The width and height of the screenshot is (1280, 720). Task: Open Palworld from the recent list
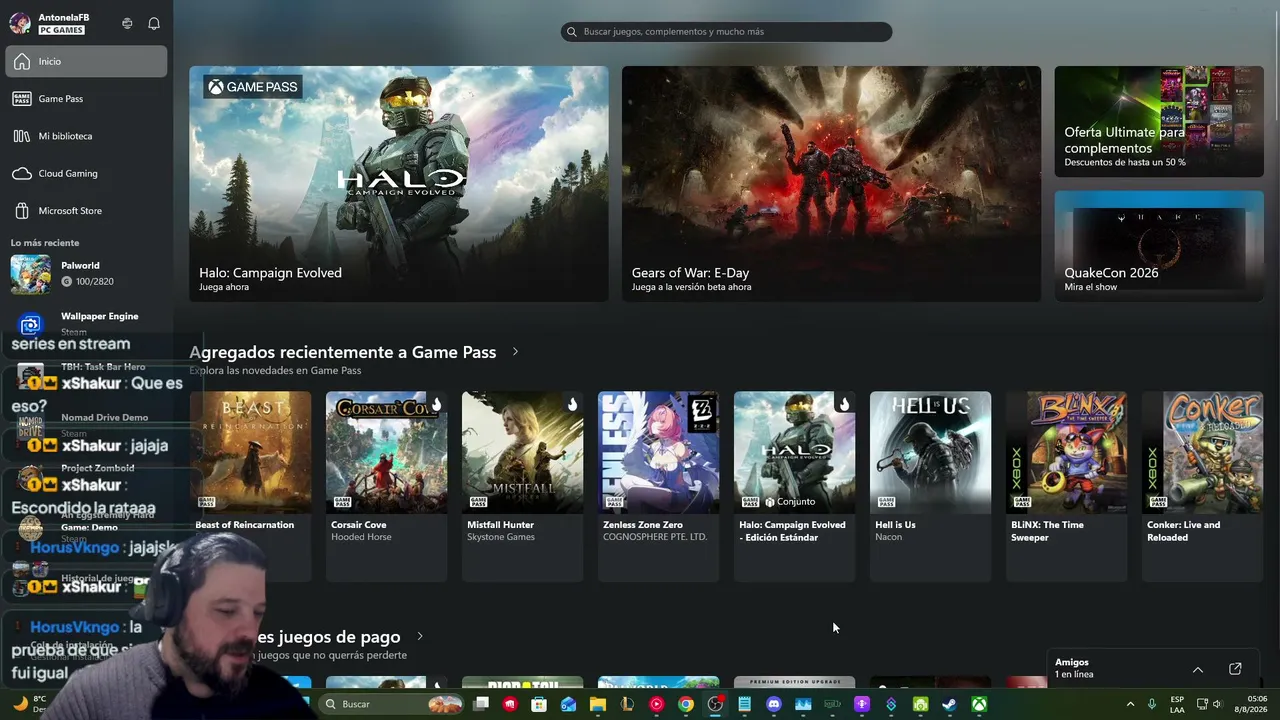pyautogui.click(x=86, y=274)
